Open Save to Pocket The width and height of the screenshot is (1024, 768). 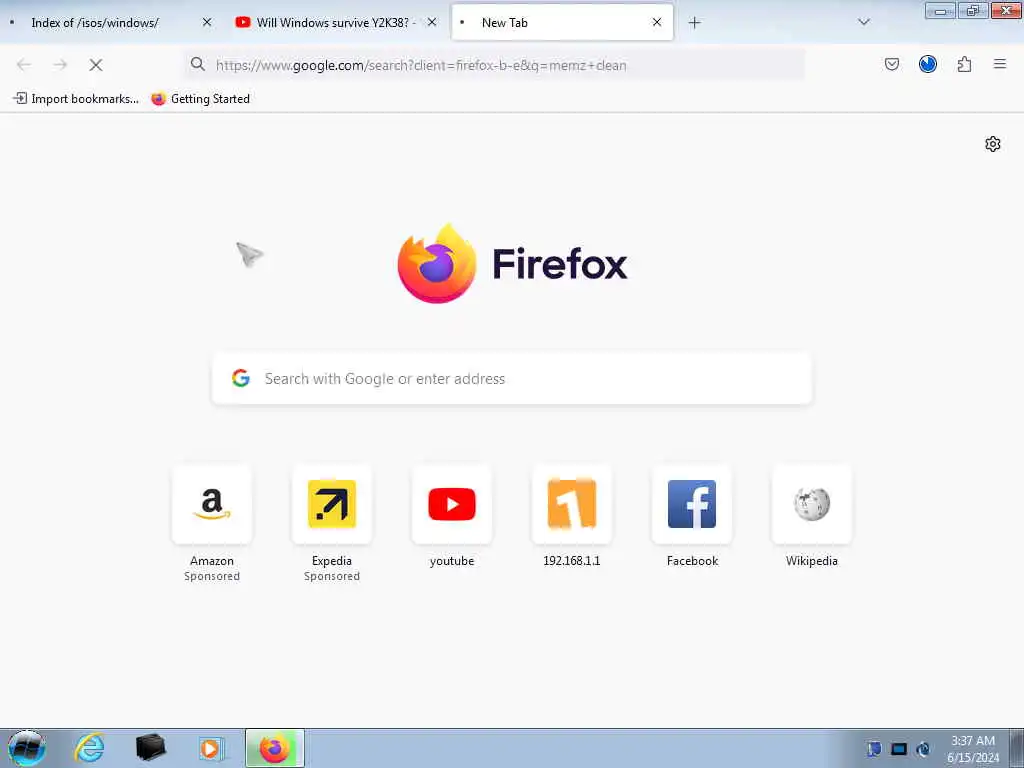pos(891,64)
